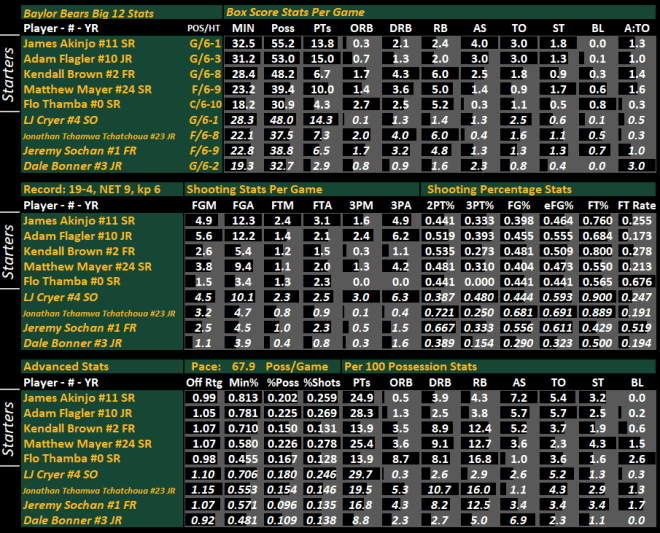Click the 'MIN' column header
The width and height of the screenshot is (660, 533).
pos(243,28)
